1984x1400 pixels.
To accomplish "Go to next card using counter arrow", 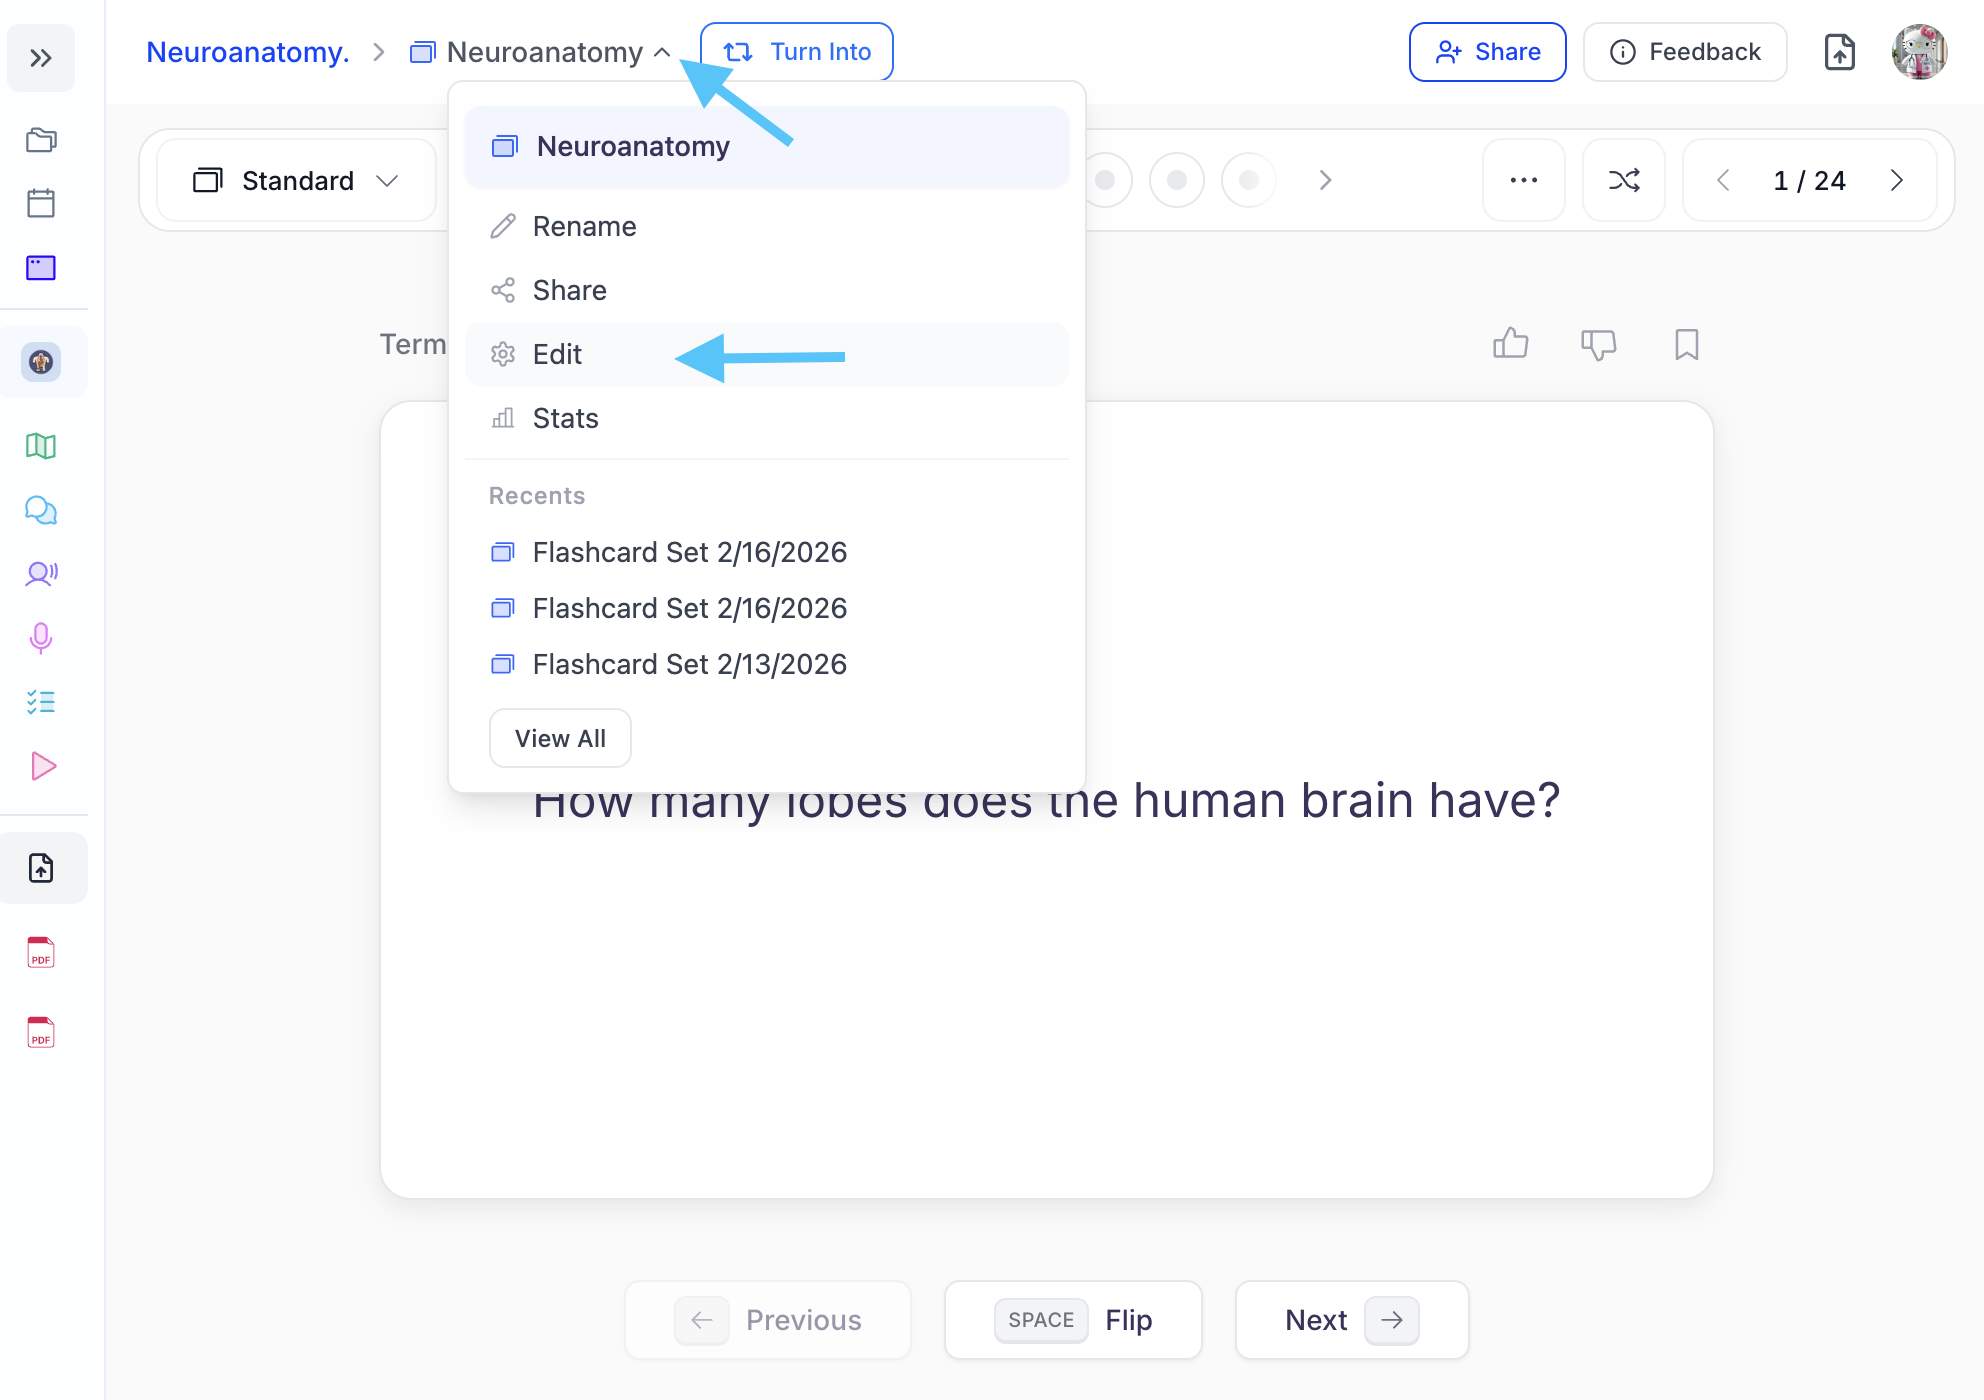I will pos(1896,181).
